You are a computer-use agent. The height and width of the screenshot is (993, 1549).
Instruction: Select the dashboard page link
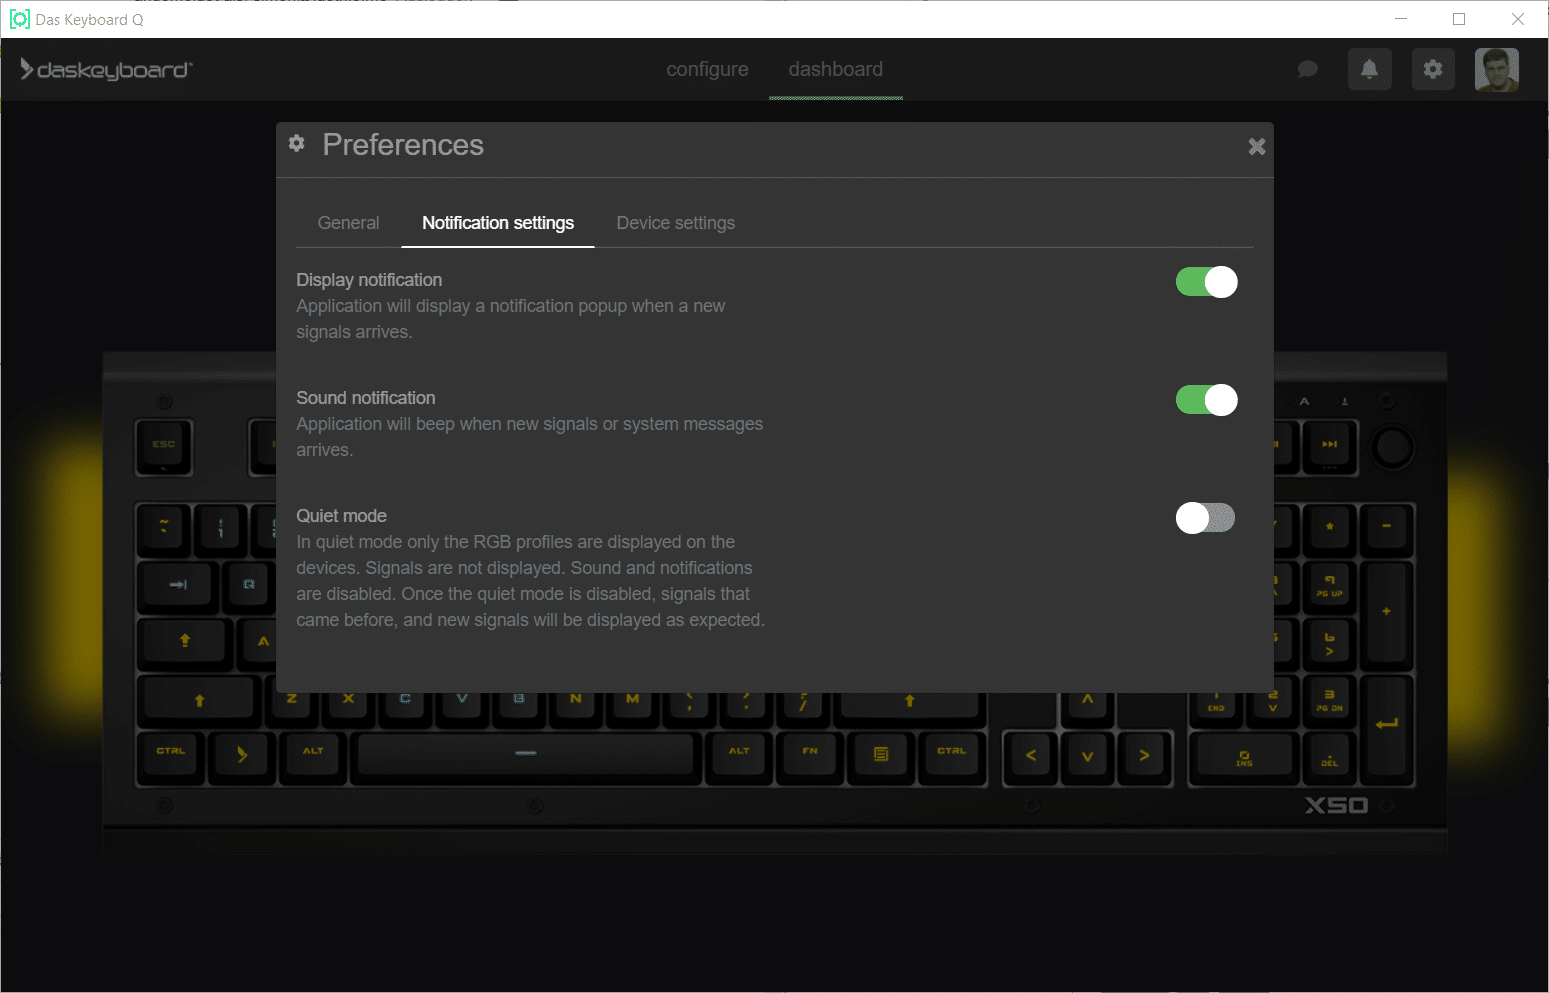point(835,69)
